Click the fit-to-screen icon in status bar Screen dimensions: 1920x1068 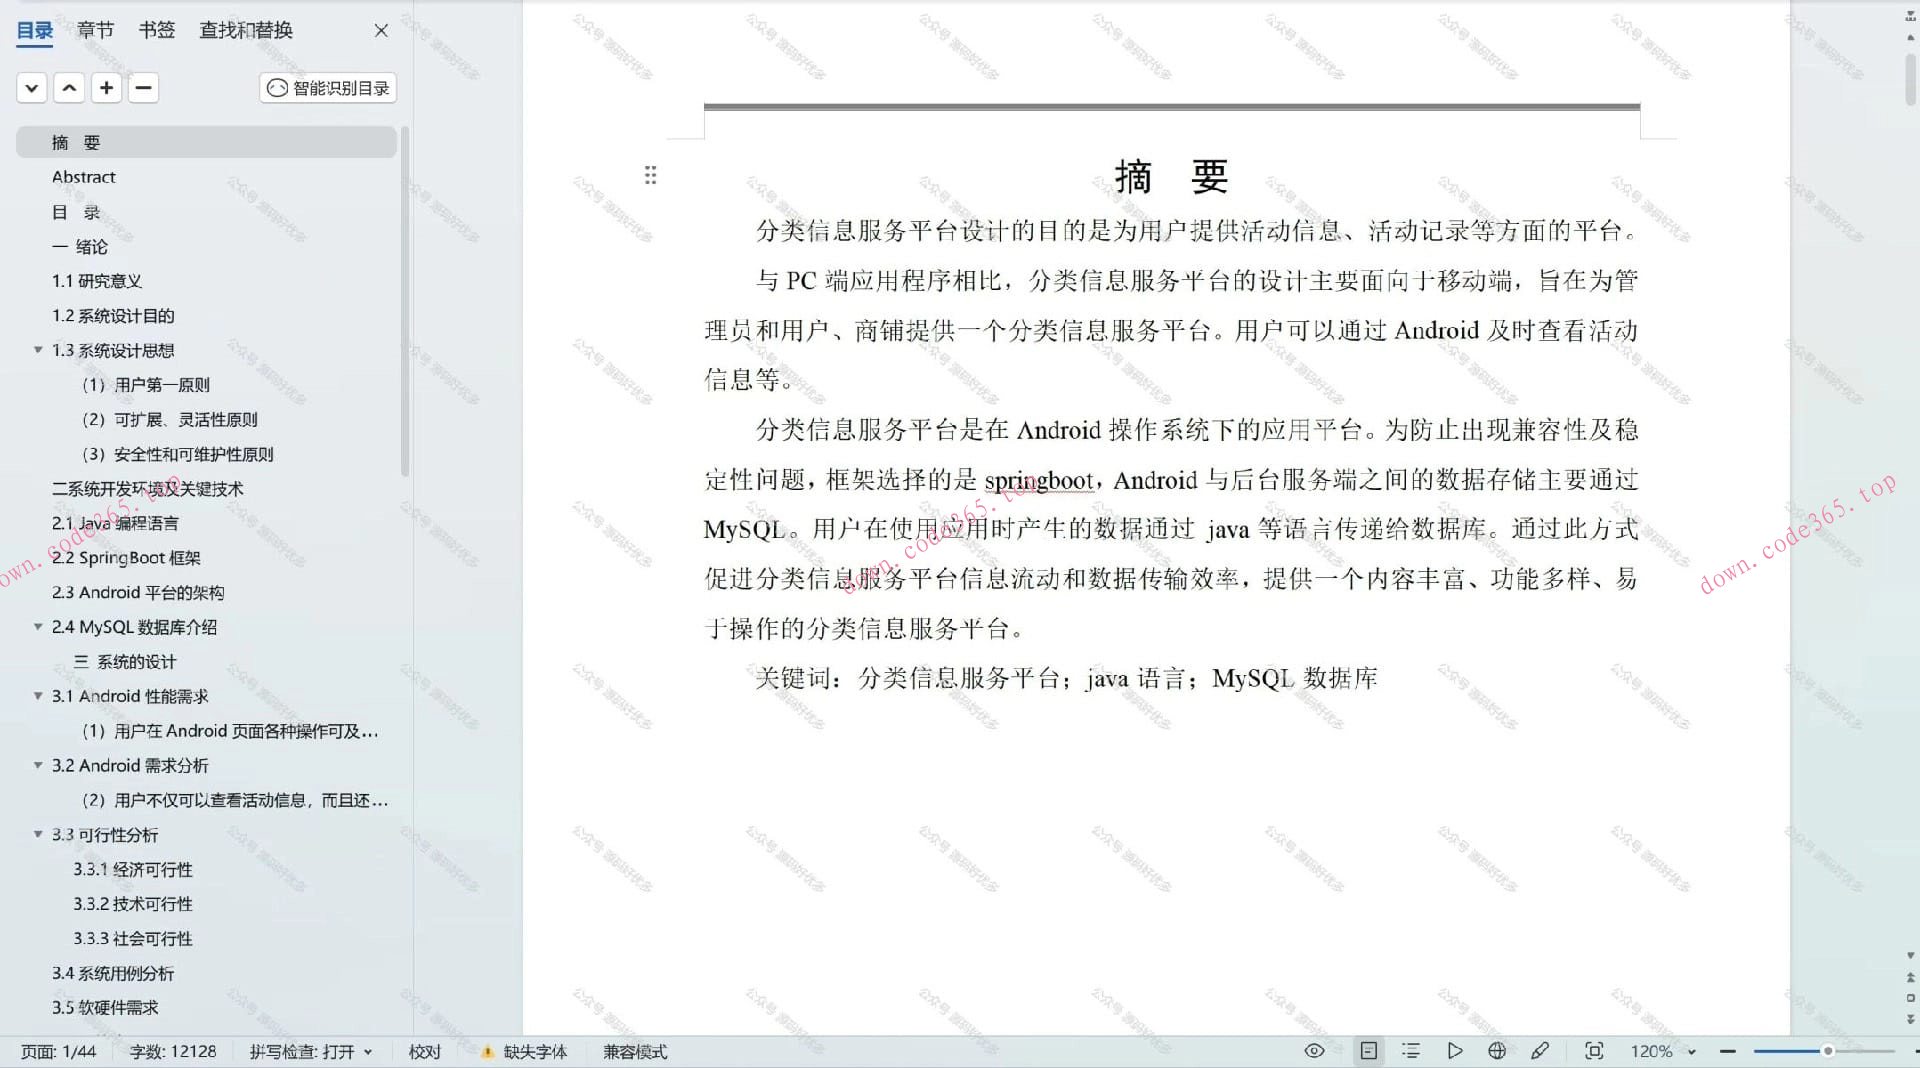tap(1593, 1051)
